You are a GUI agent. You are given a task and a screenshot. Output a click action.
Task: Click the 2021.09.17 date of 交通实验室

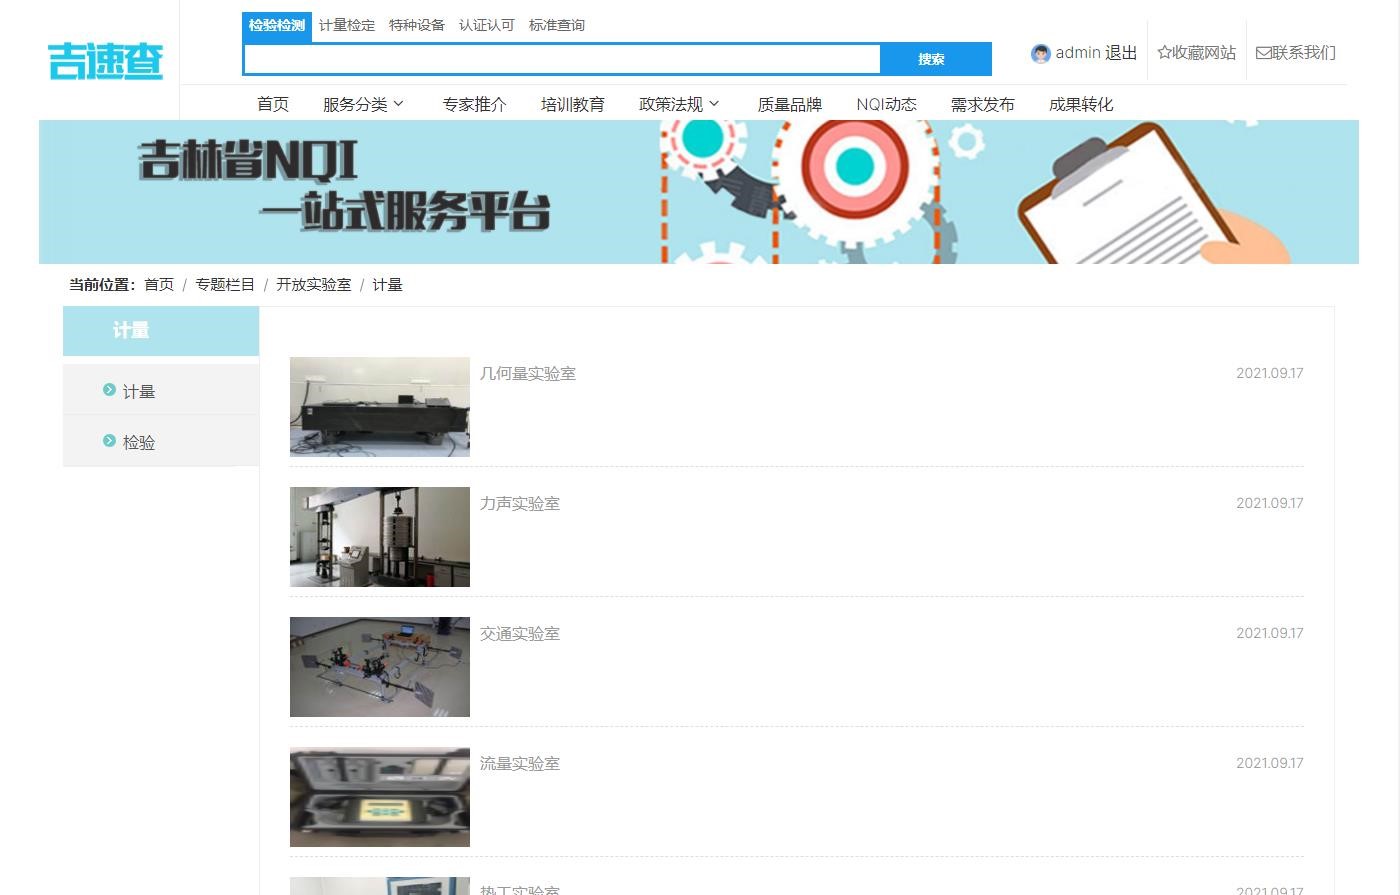pos(1270,633)
